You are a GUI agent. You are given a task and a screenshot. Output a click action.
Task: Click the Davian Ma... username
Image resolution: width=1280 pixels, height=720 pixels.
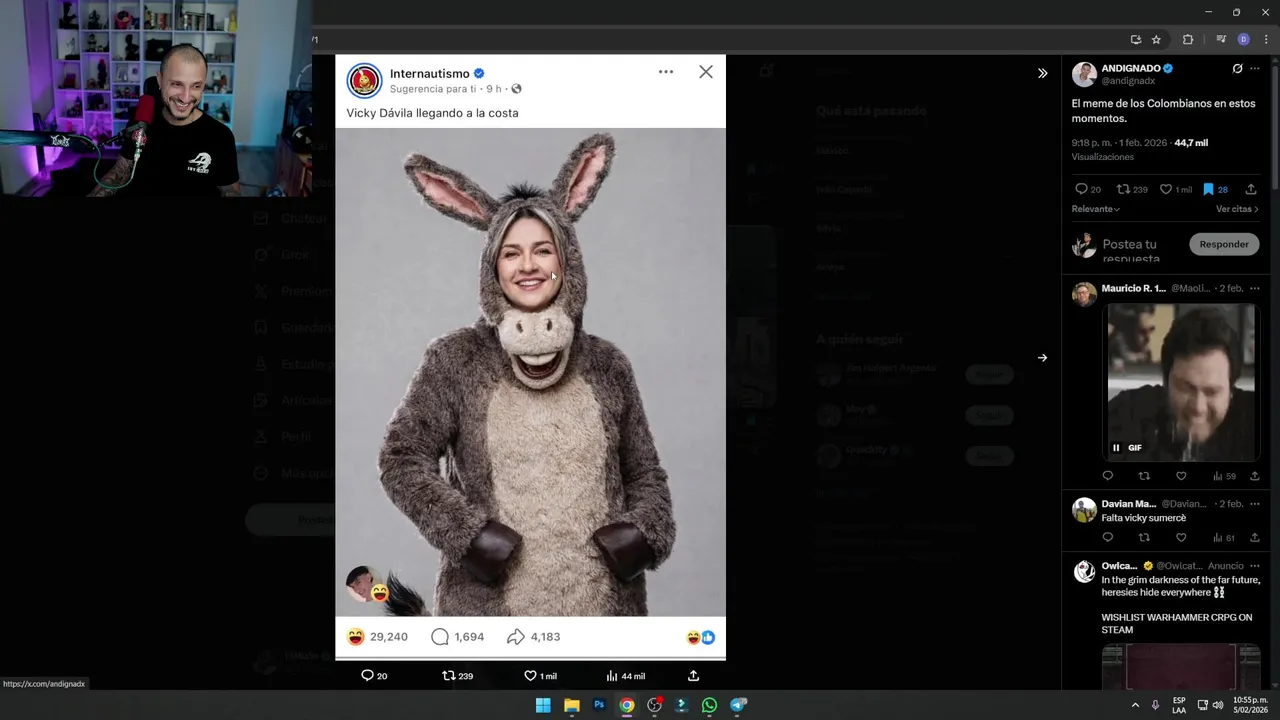pyautogui.click(x=1129, y=504)
